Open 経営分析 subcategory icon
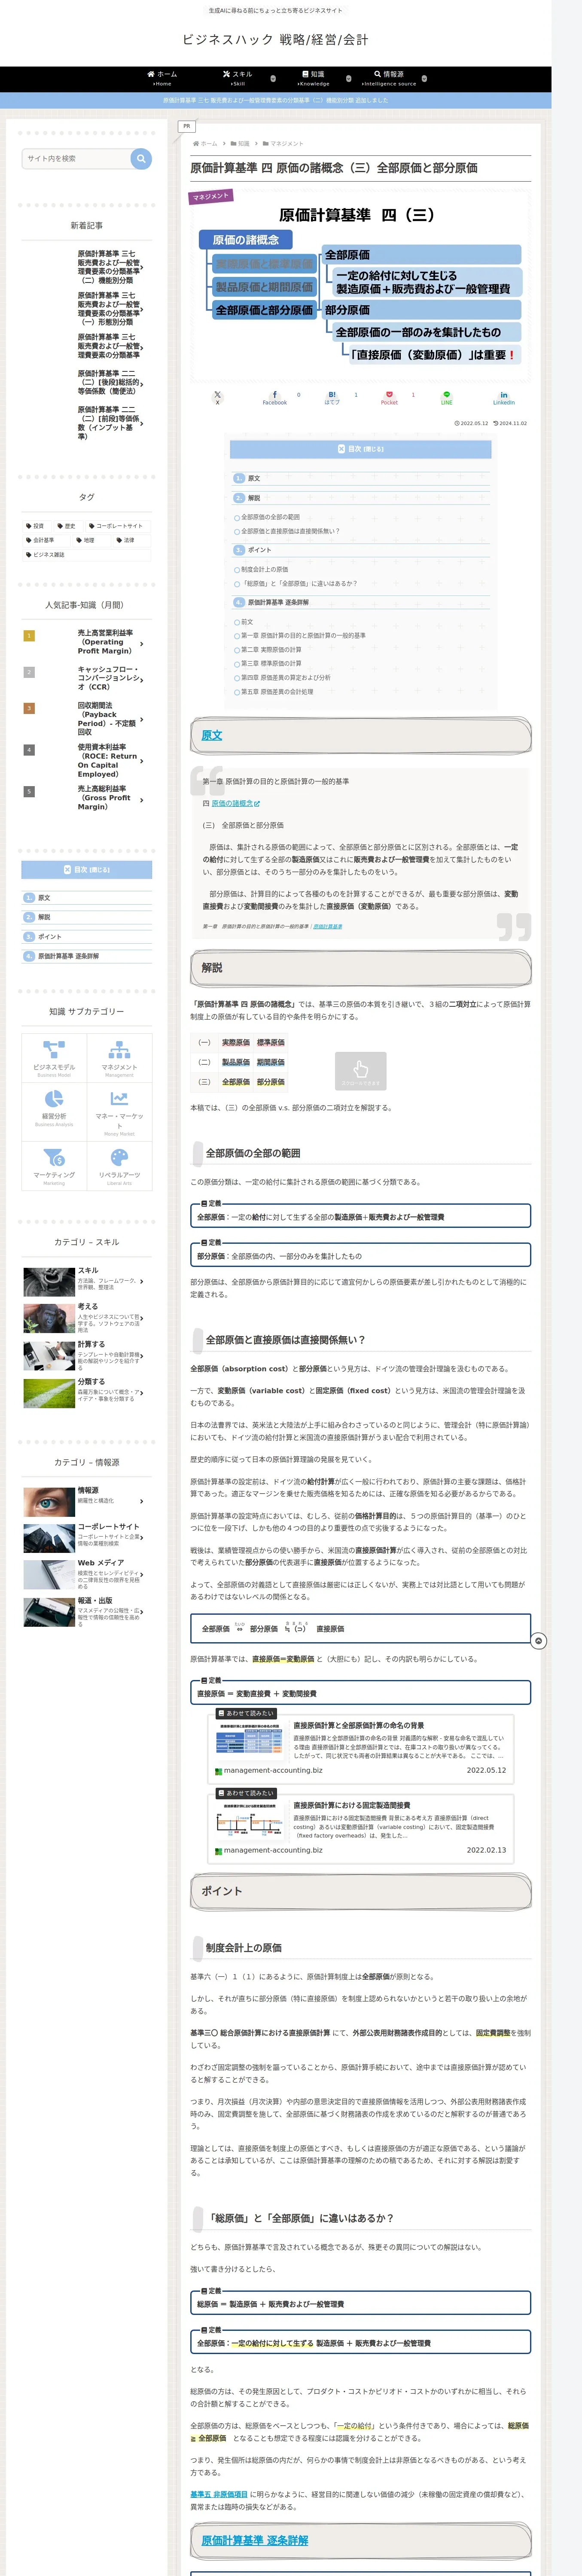The image size is (582, 2576). [x=54, y=1111]
